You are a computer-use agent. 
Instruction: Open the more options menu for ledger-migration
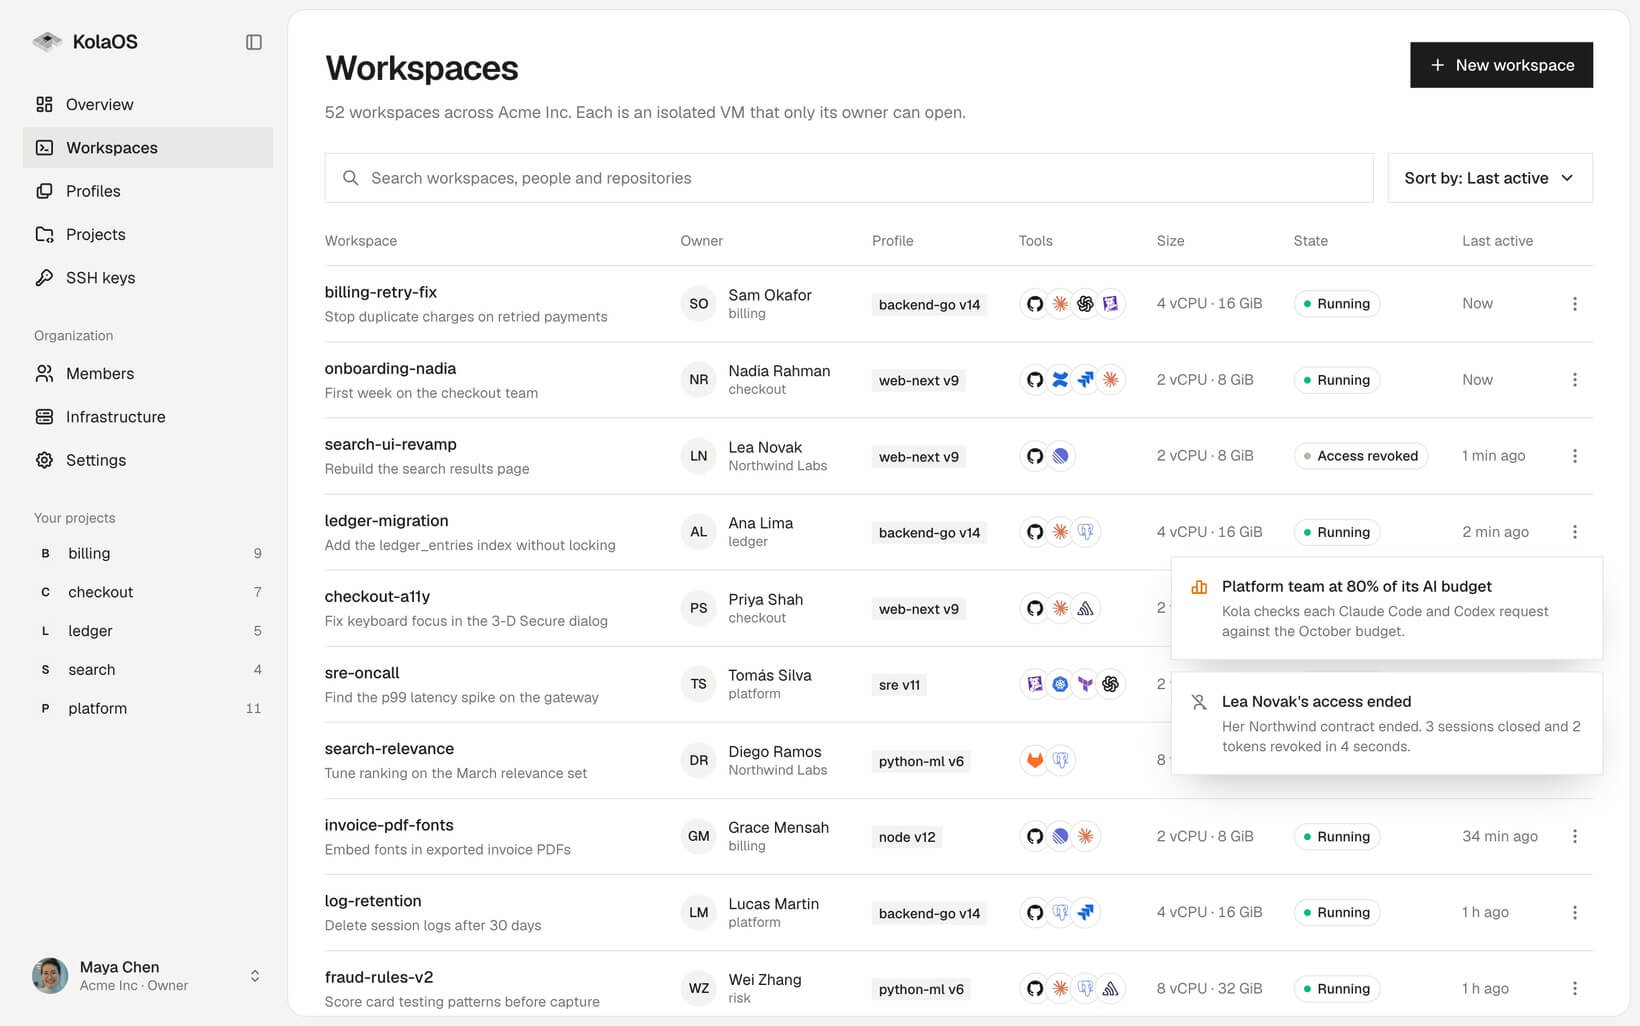click(1575, 532)
